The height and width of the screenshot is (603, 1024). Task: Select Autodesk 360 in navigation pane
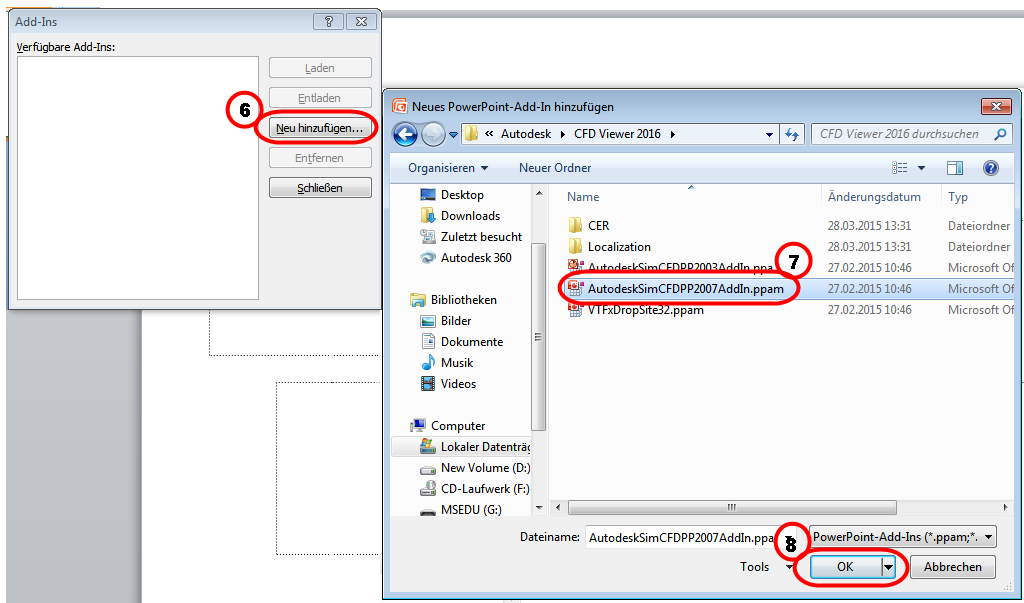pos(475,257)
